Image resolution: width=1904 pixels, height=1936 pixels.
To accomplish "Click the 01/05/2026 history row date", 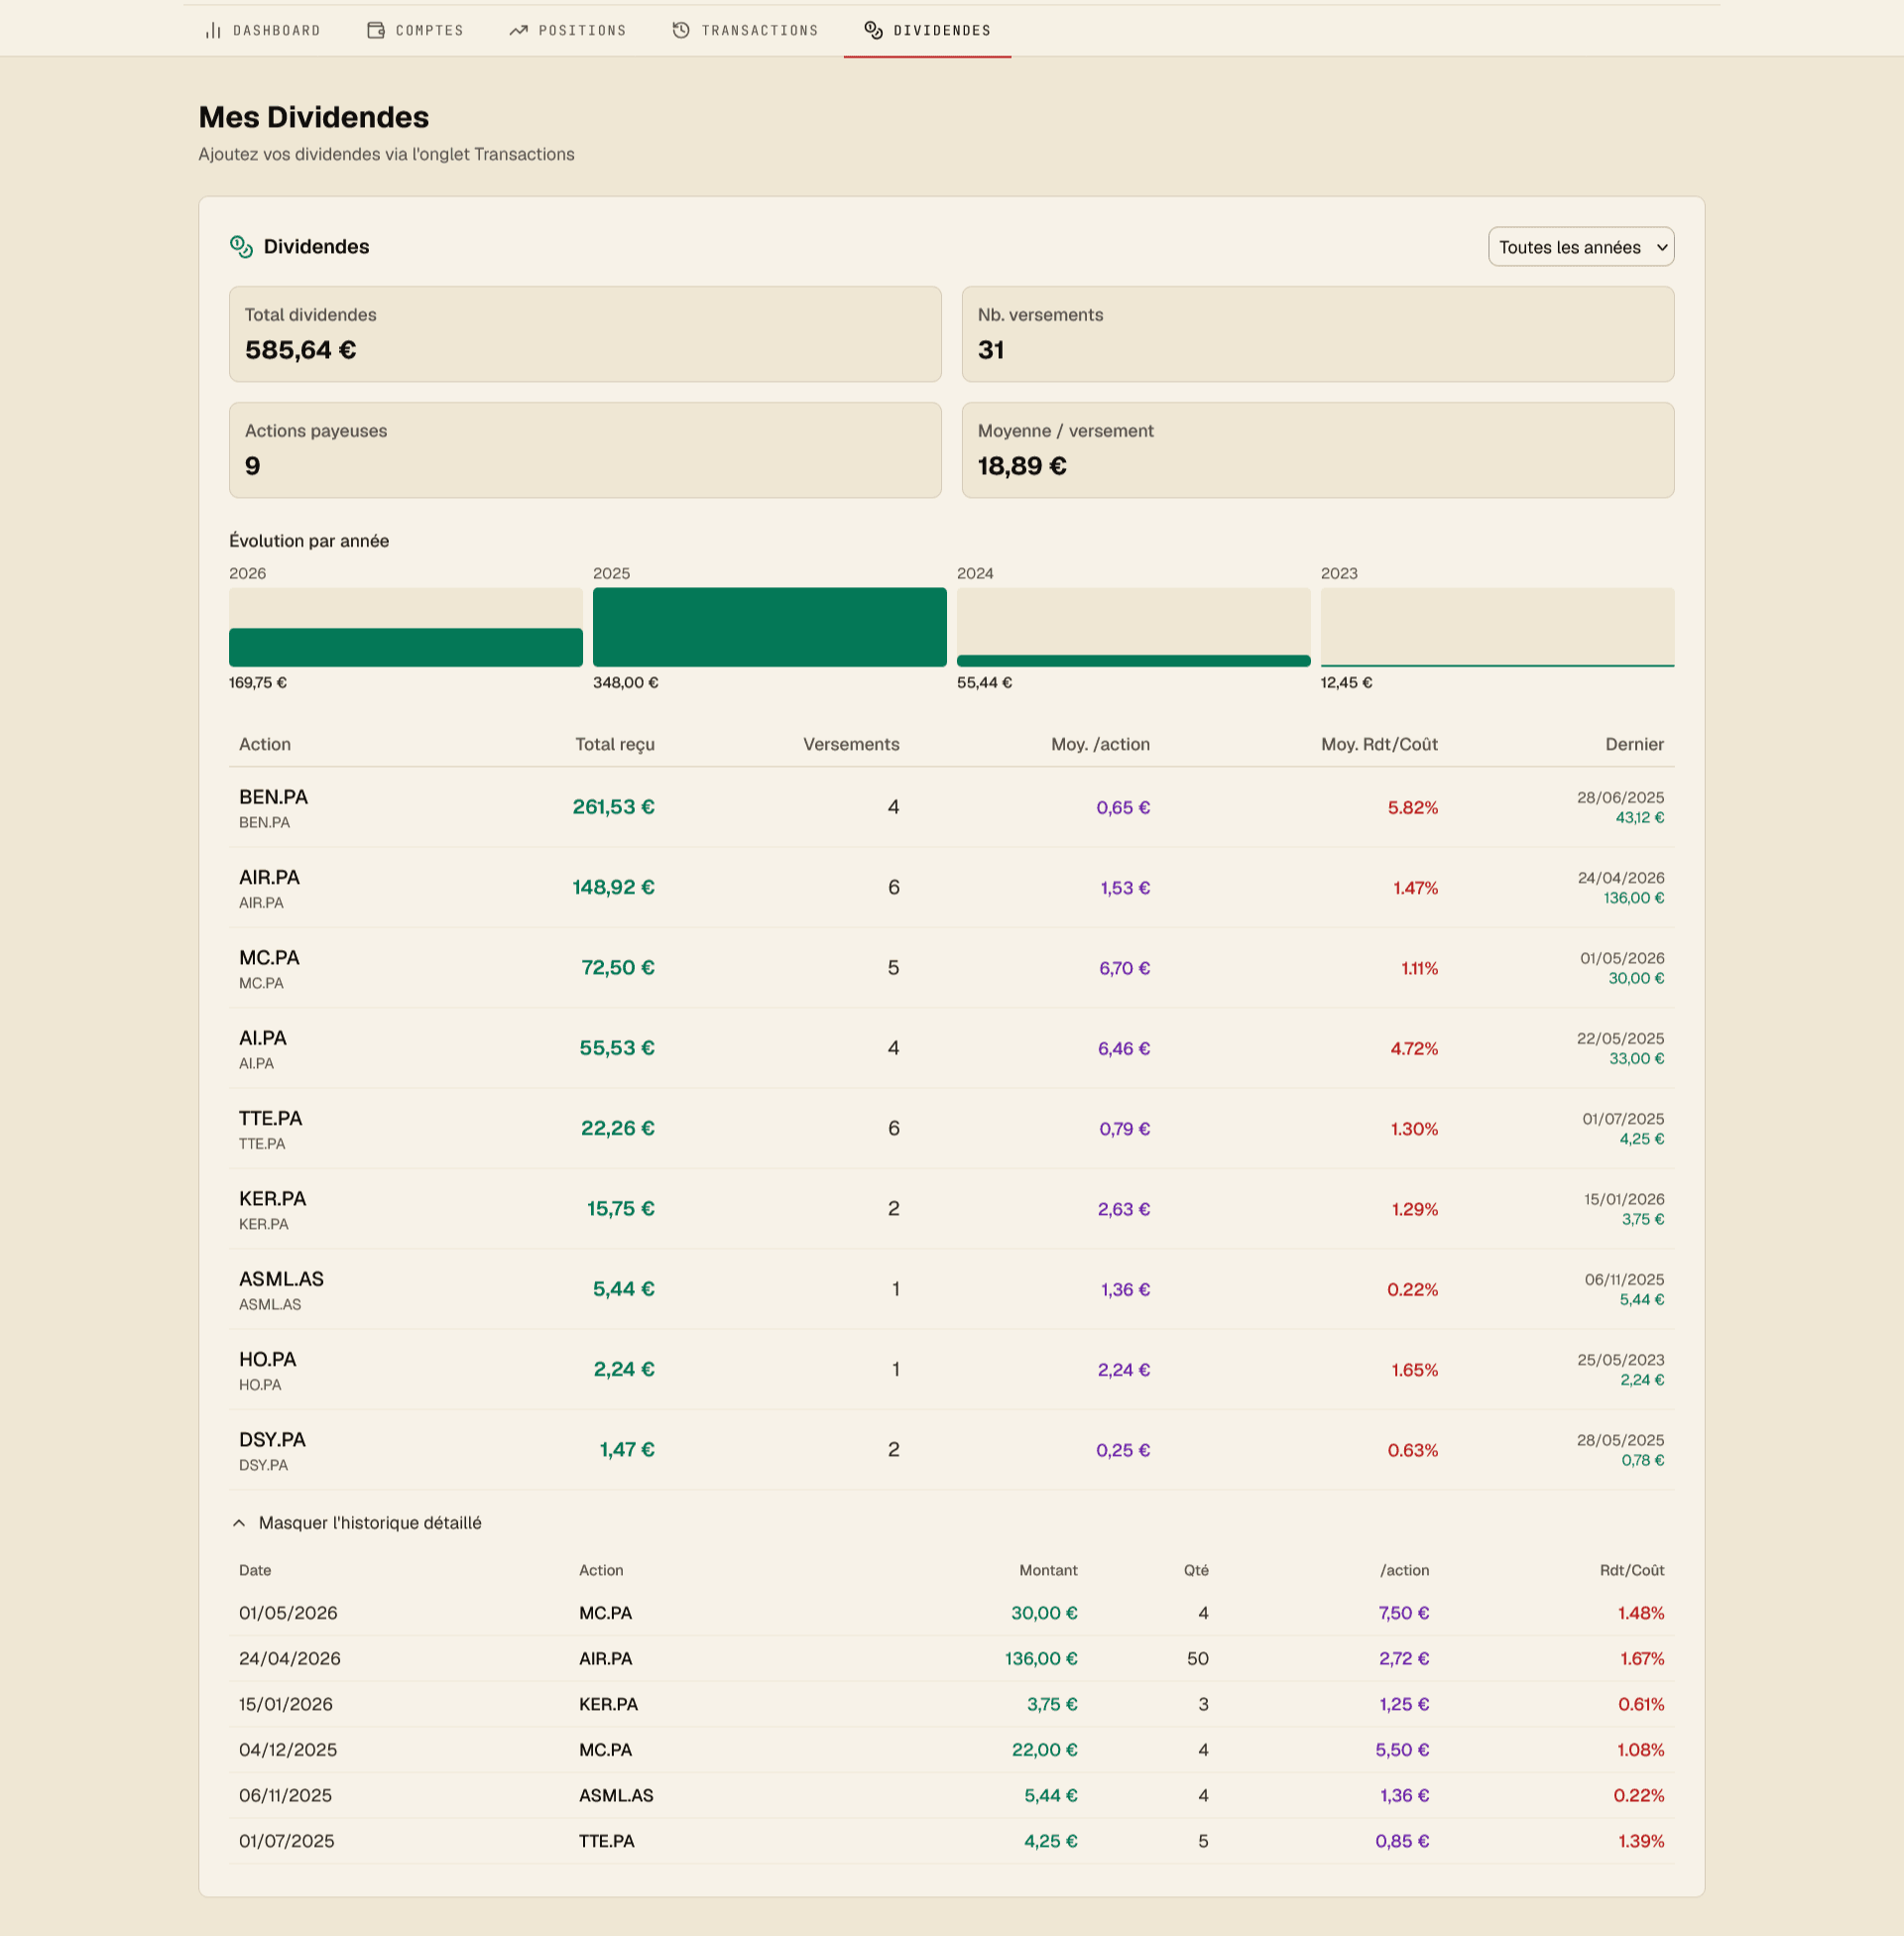I will tap(288, 1613).
